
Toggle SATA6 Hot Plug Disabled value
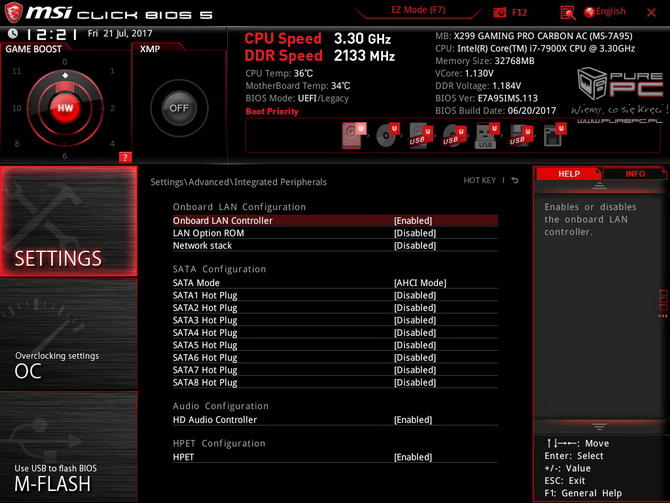(x=415, y=357)
